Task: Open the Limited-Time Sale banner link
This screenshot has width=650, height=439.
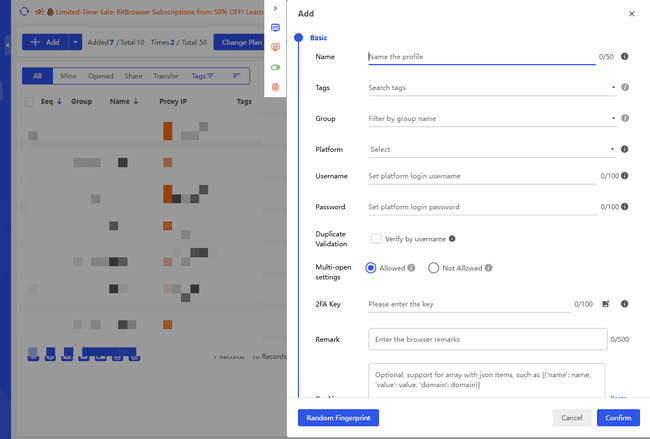Action: point(159,12)
